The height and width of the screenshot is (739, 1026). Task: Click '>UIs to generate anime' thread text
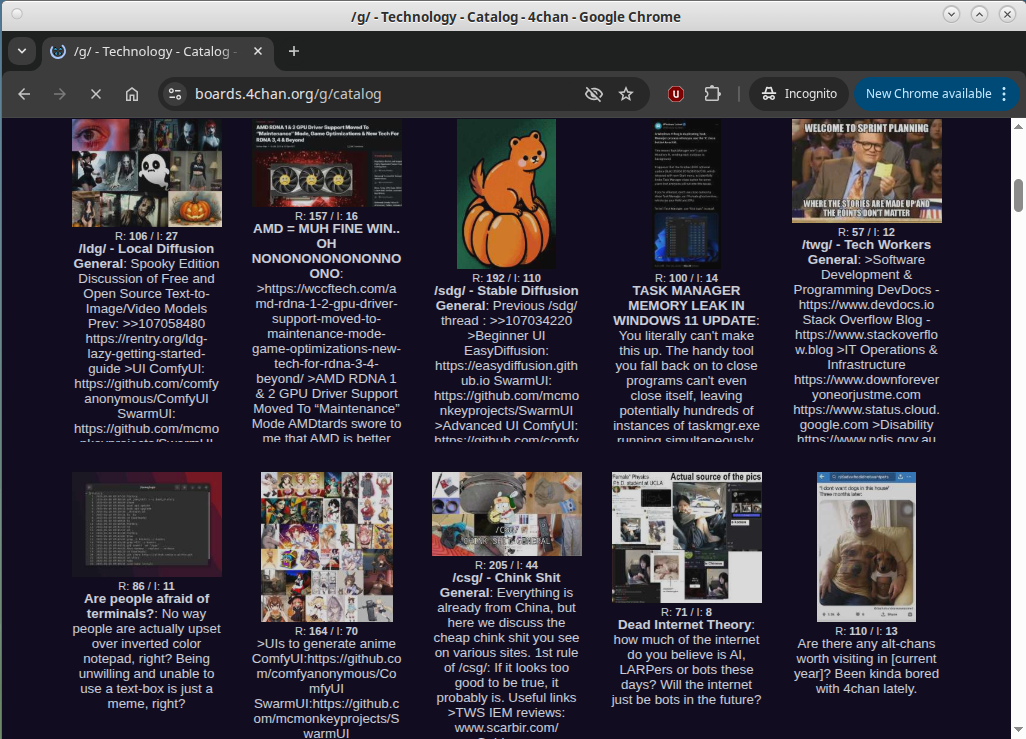click(x=325, y=643)
